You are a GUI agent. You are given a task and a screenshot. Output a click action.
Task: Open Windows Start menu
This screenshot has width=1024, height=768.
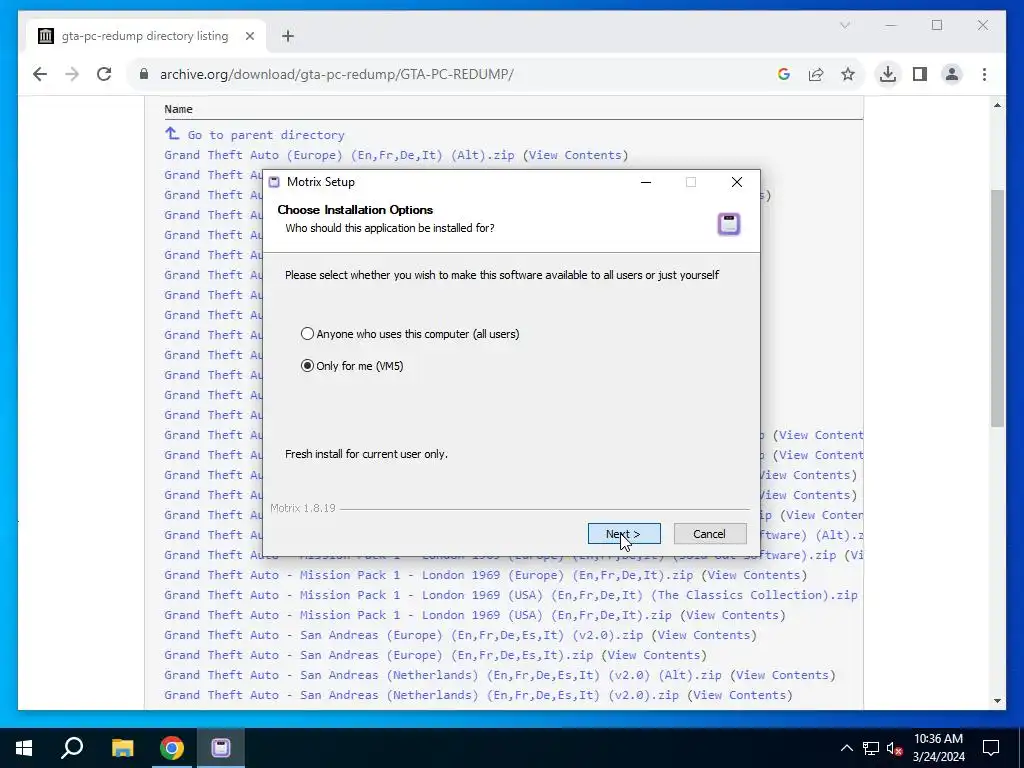24,748
